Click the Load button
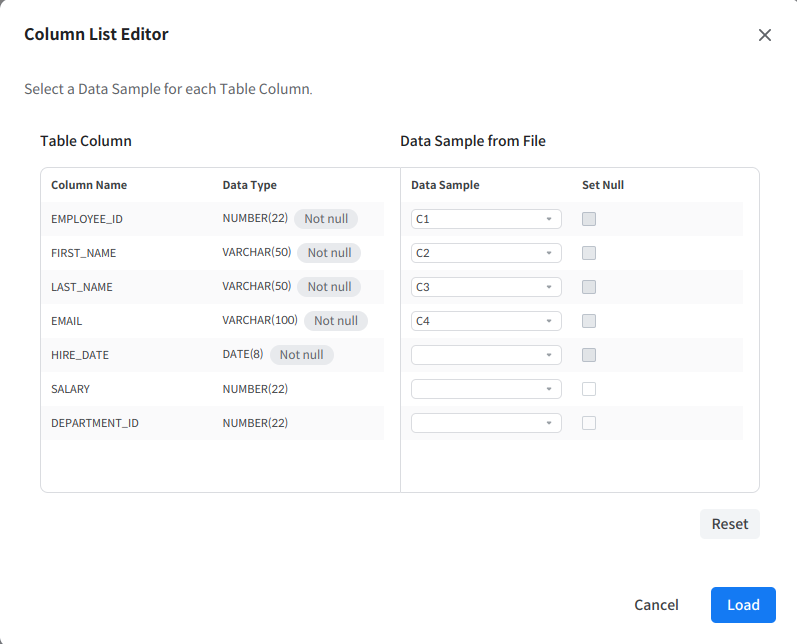 (743, 605)
